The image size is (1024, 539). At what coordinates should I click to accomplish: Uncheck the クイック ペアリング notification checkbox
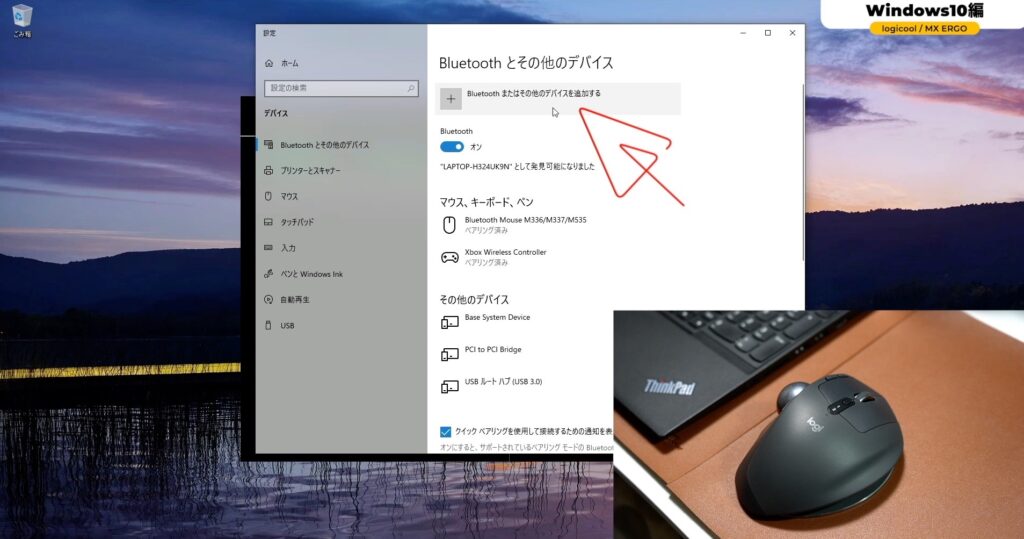[x=445, y=432]
